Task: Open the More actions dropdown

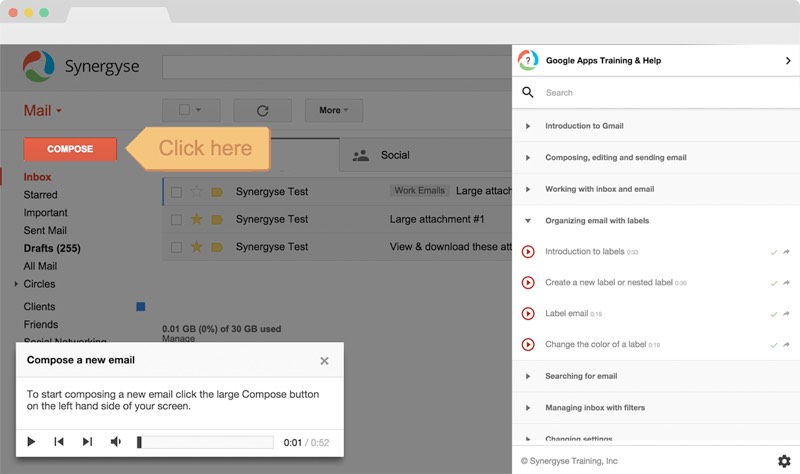Action: click(x=333, y=110)
